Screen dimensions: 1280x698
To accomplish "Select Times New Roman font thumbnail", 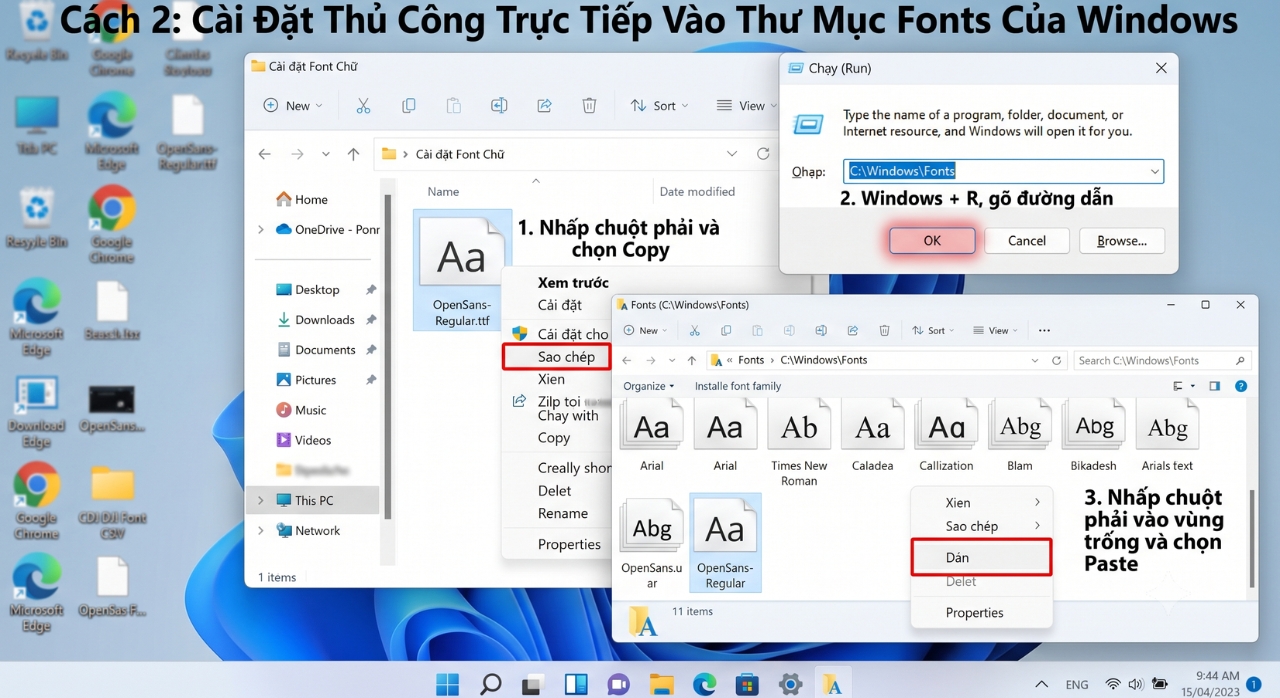I will point(799,443).
